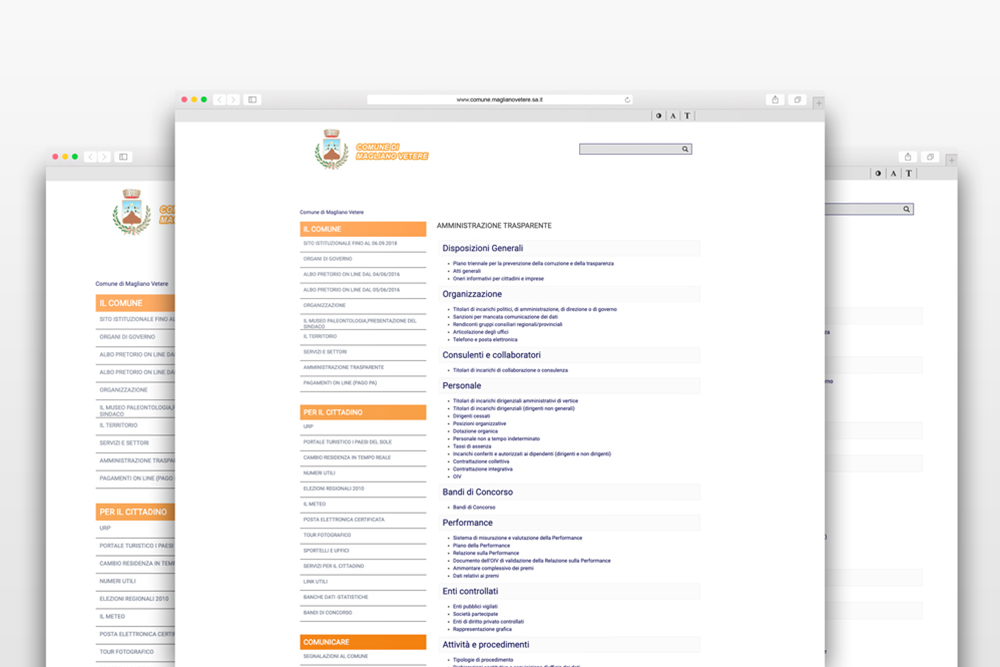This screenshot has height=667, width=1000.
Task: Open Telefono e posta elettronica link
Action: 485,340
